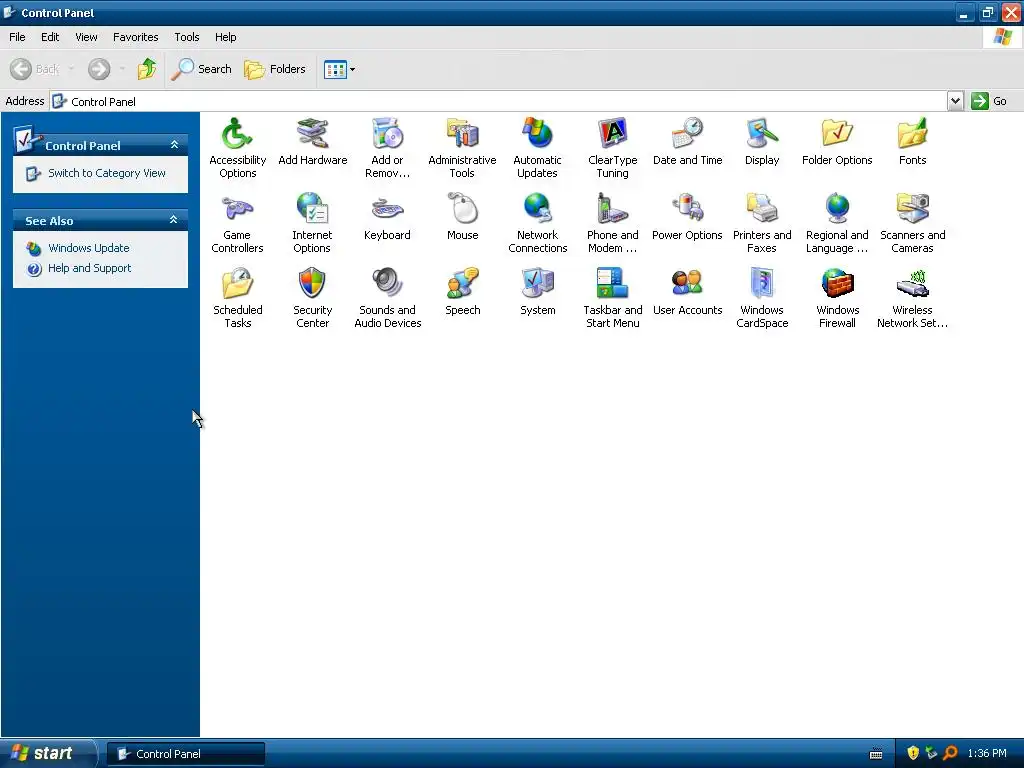The image size is (1024, 768).
Task: Open User Accounts
Action: (687, 292)
